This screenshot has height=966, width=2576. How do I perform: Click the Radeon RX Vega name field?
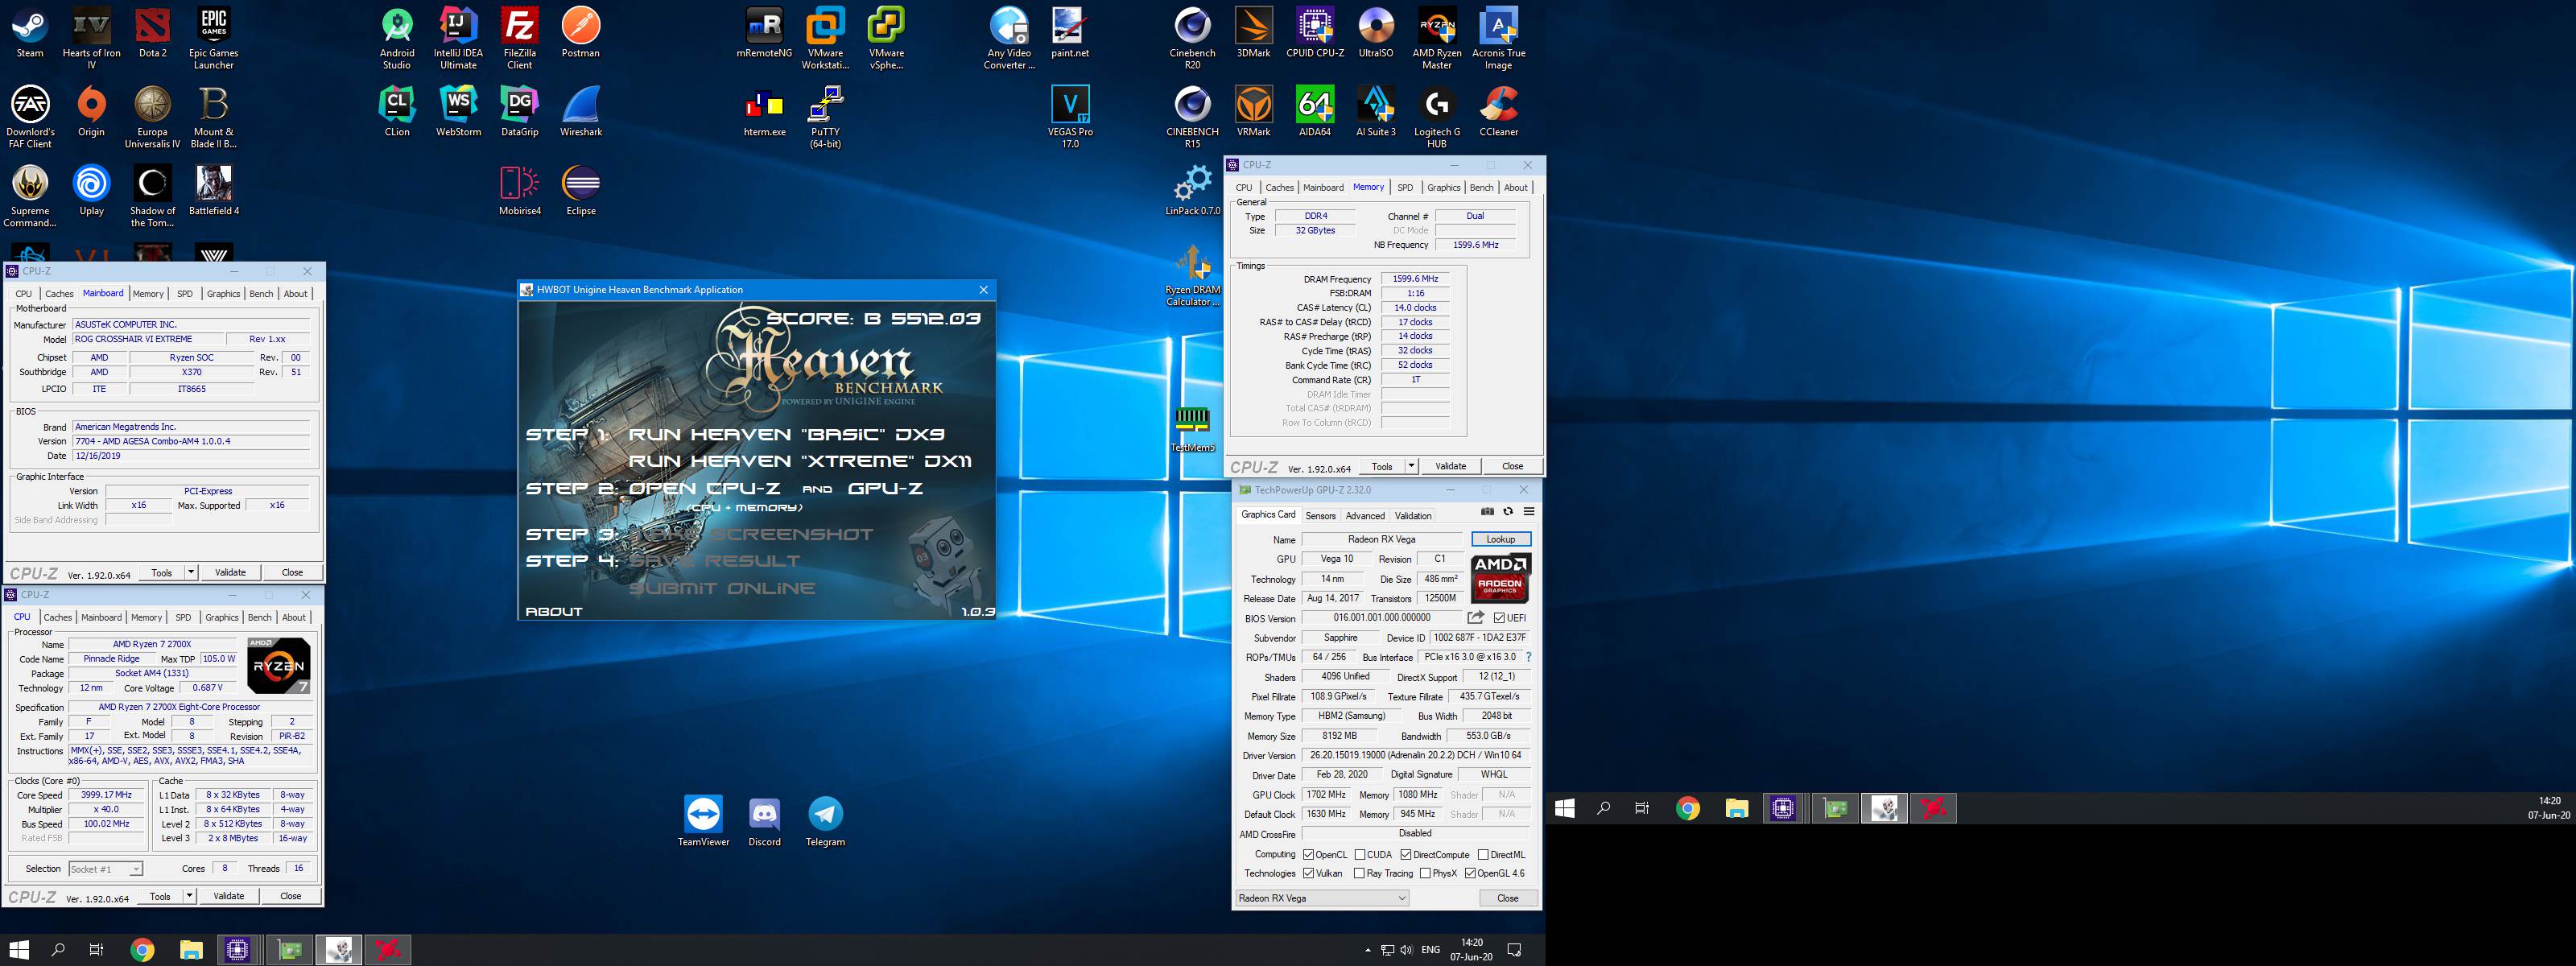[x=1382, y=539]
